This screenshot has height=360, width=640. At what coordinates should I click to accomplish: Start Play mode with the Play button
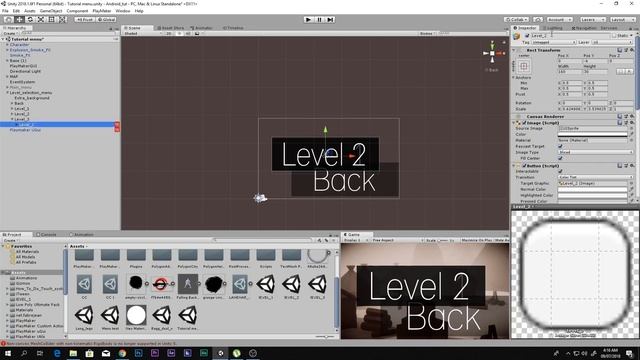[309, 19]
